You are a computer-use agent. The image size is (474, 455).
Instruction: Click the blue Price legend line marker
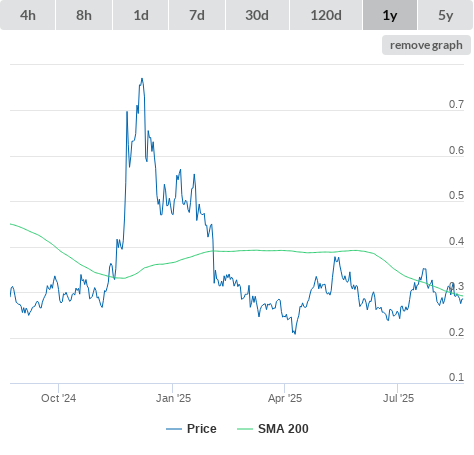click(174, 429)
